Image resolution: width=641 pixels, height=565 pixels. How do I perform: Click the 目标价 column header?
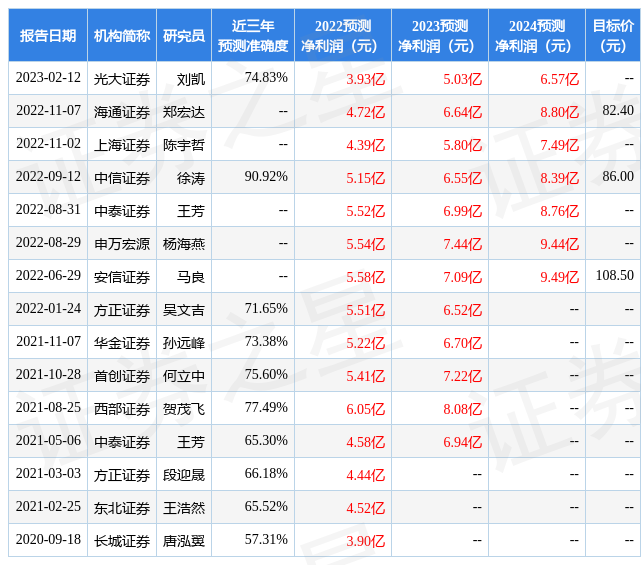613,35
